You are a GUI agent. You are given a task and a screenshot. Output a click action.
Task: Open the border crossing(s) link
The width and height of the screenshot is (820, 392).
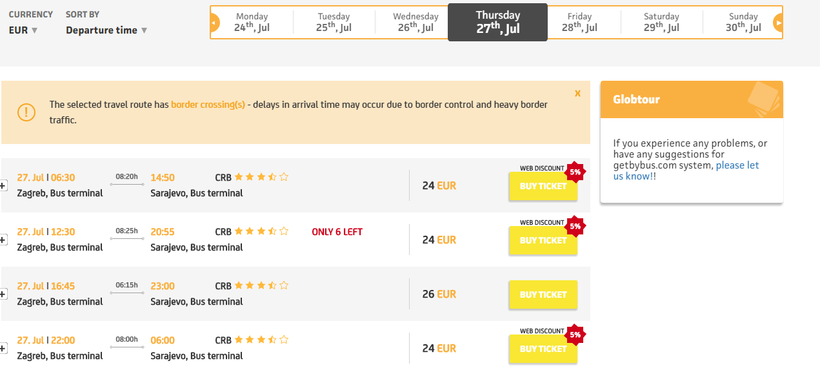(208, 105)
